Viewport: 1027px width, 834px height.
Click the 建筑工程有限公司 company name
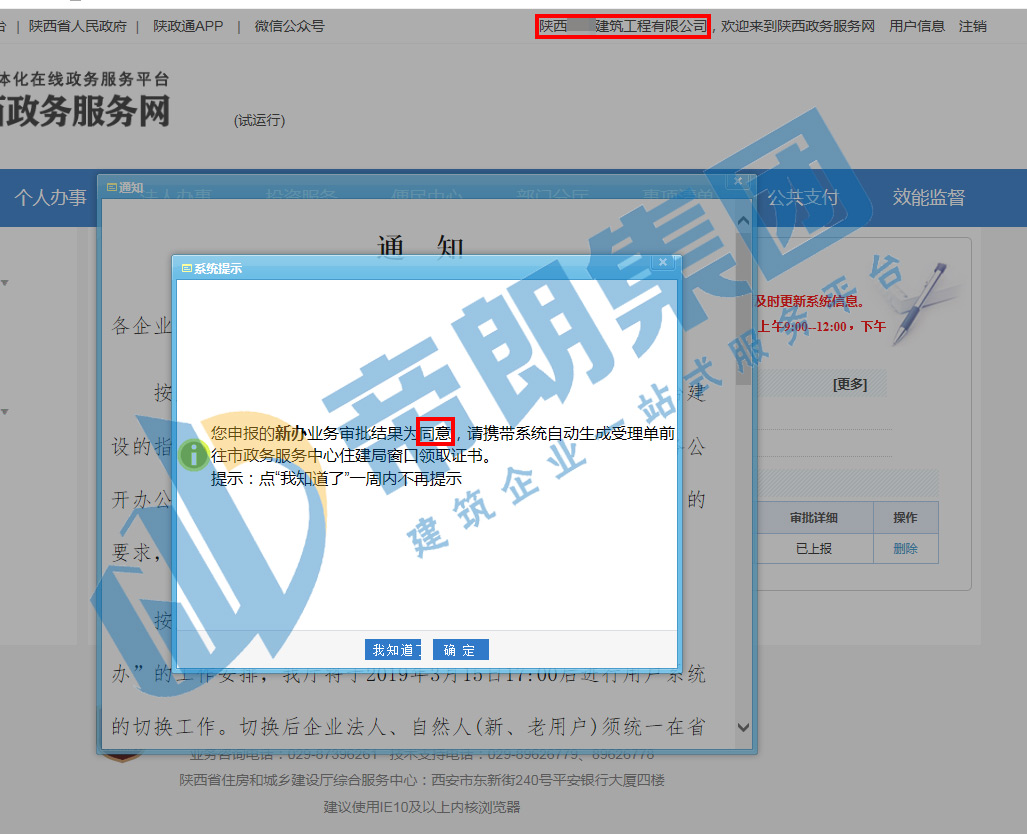pyautogui.click(x=623, y=26)
